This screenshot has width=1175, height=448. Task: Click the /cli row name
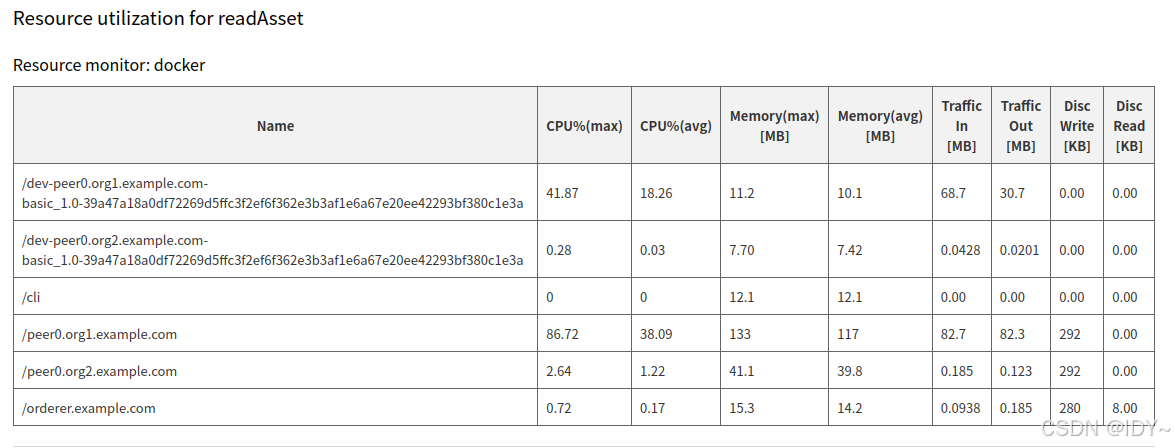point(32,297)
